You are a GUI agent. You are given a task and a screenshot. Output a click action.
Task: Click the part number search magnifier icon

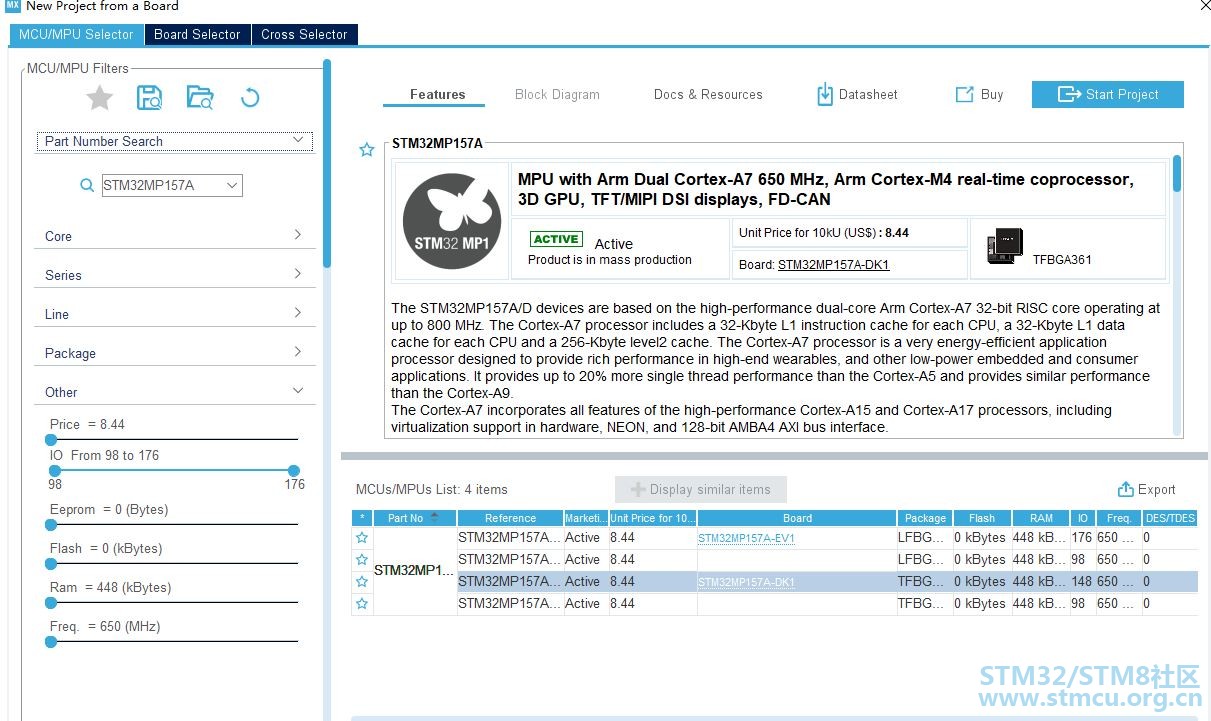87,185
